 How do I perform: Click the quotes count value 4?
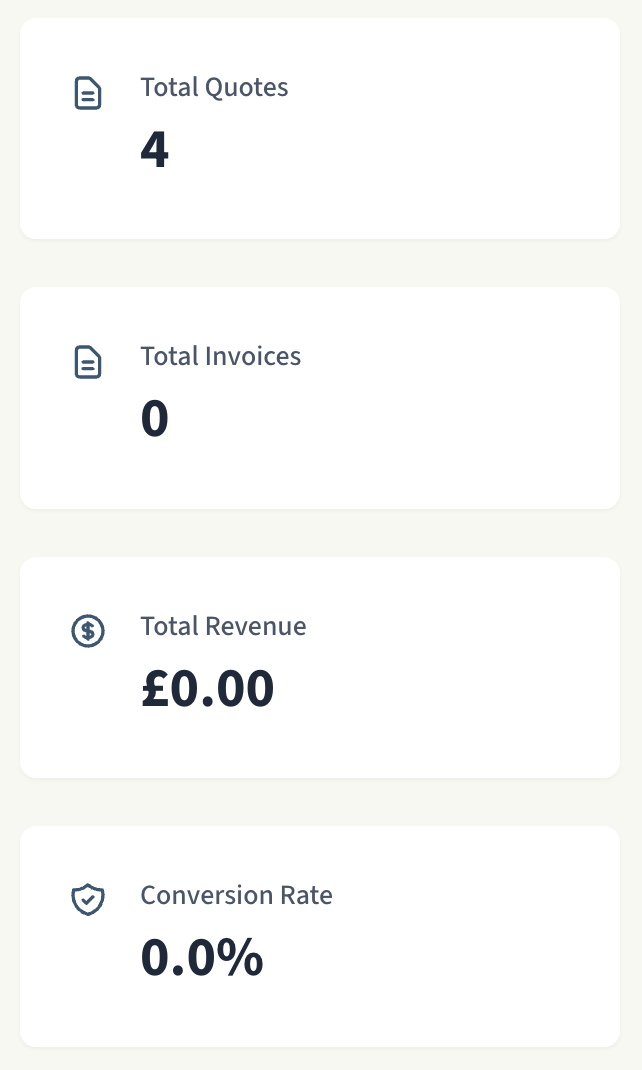pyautogui.click(x=155, y=150)
